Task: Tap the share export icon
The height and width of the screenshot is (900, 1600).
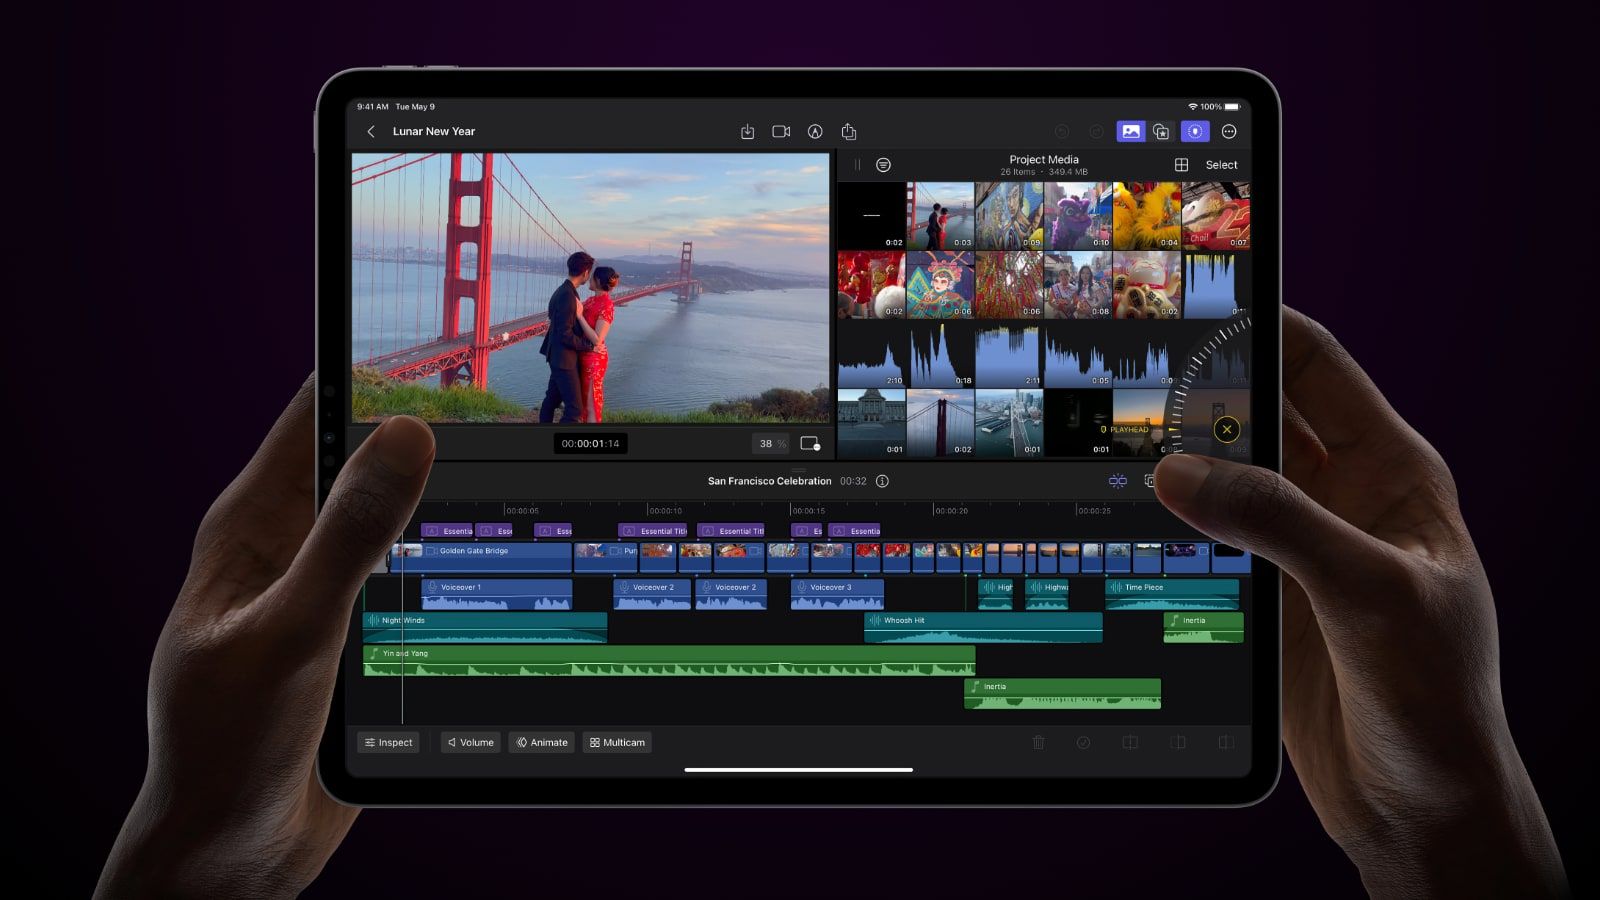Action: tap(849, 131)
